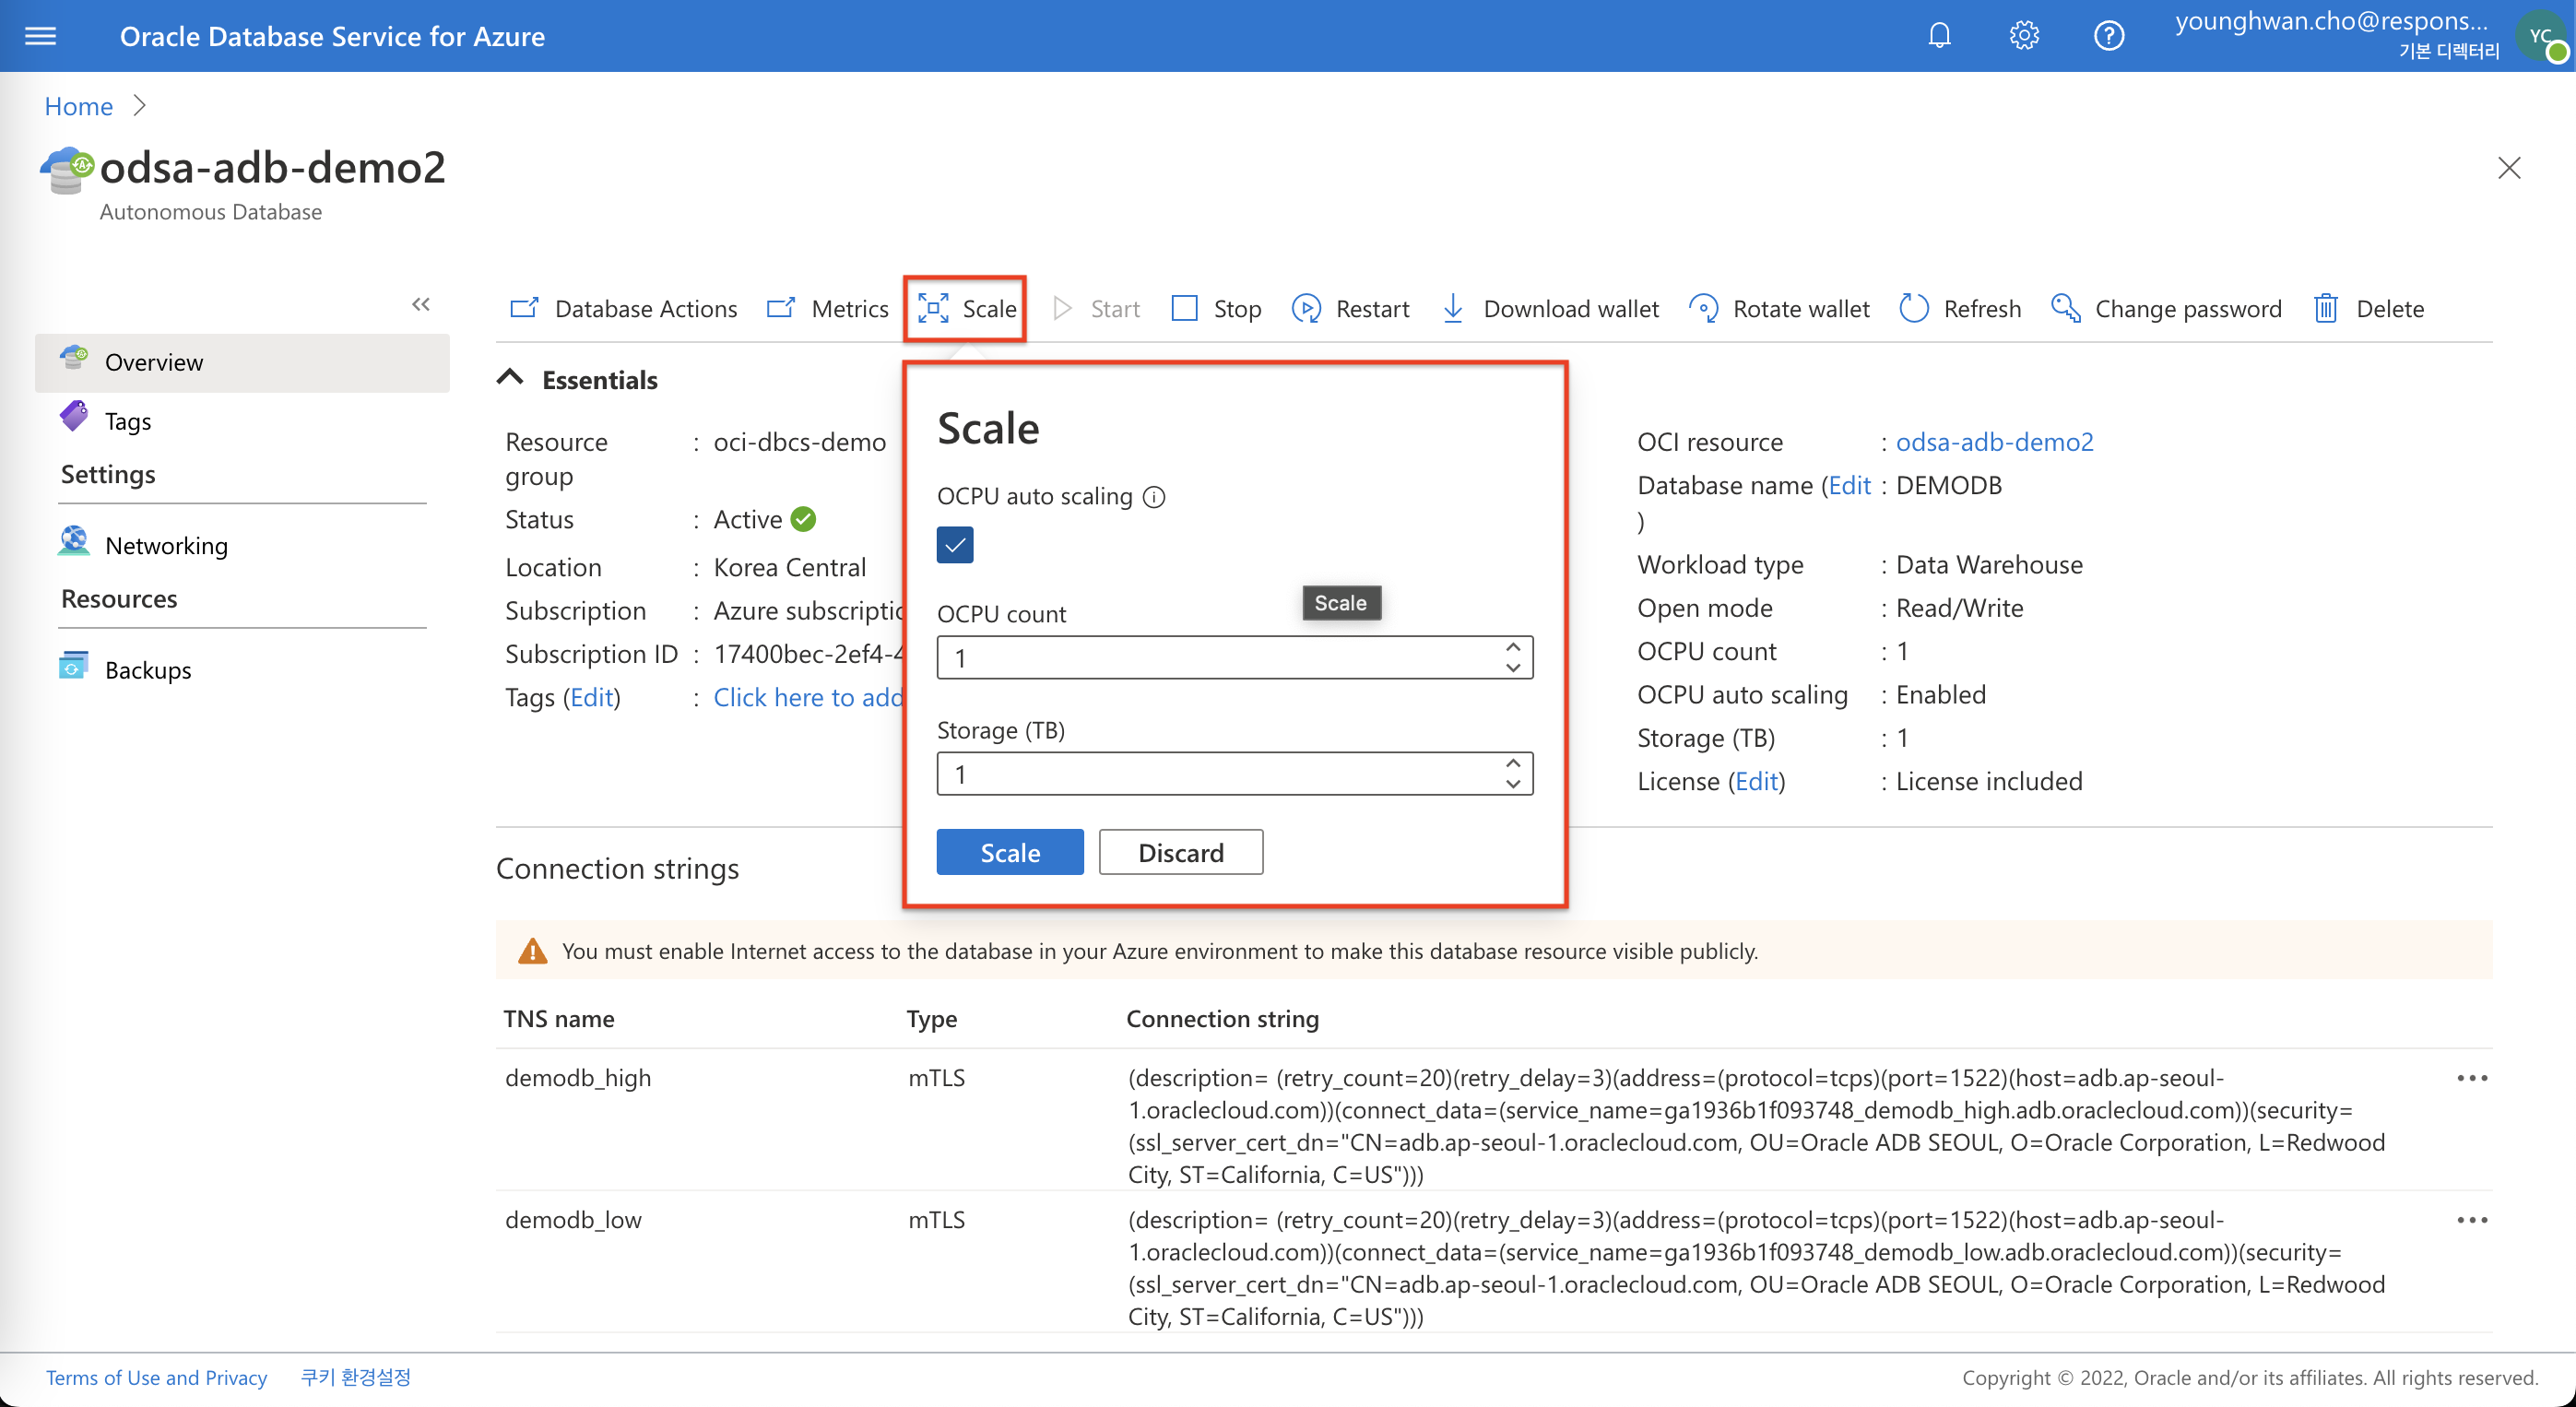Click the Korea Central location value
The height and width of the screenshot is (1407, 2576).
tap(789, 567)
